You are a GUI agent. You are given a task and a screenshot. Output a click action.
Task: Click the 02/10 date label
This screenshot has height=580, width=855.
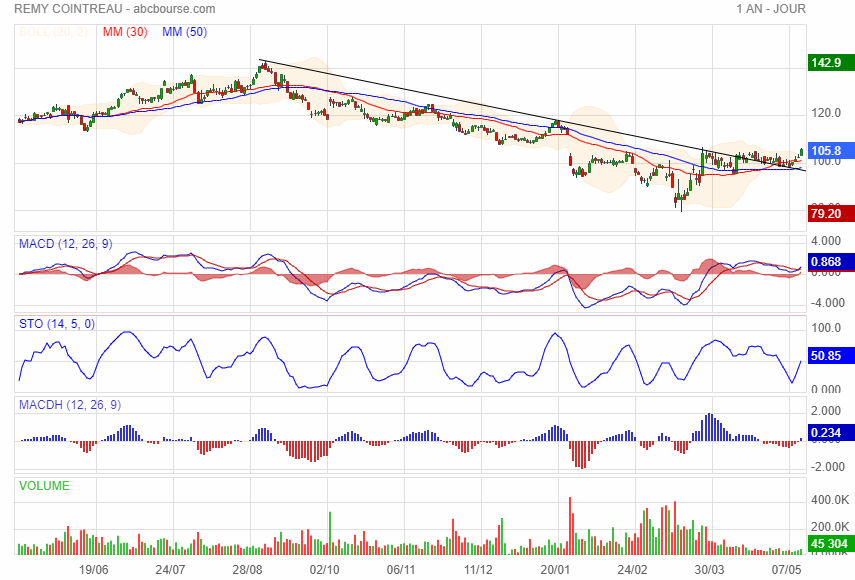pos(324,570)
